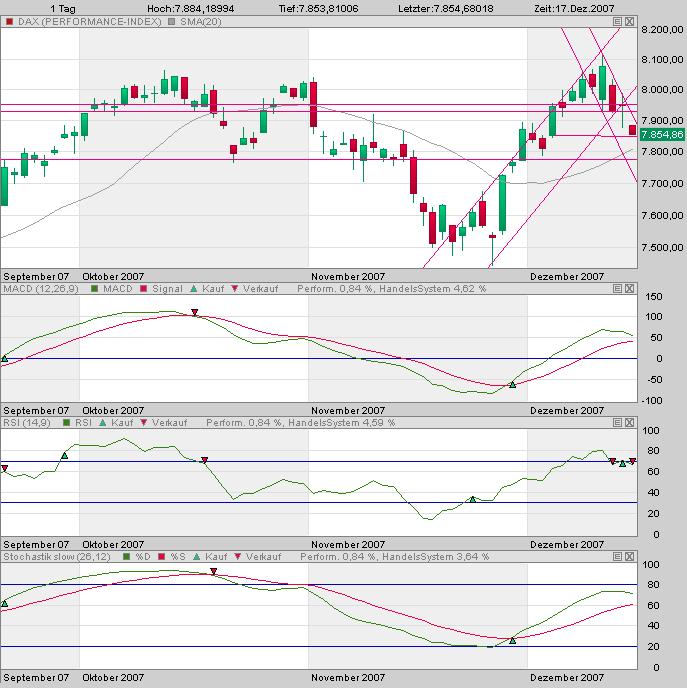Select the RSI sell marker in mid-October
The image size is (687, 688).
(204, 460)
